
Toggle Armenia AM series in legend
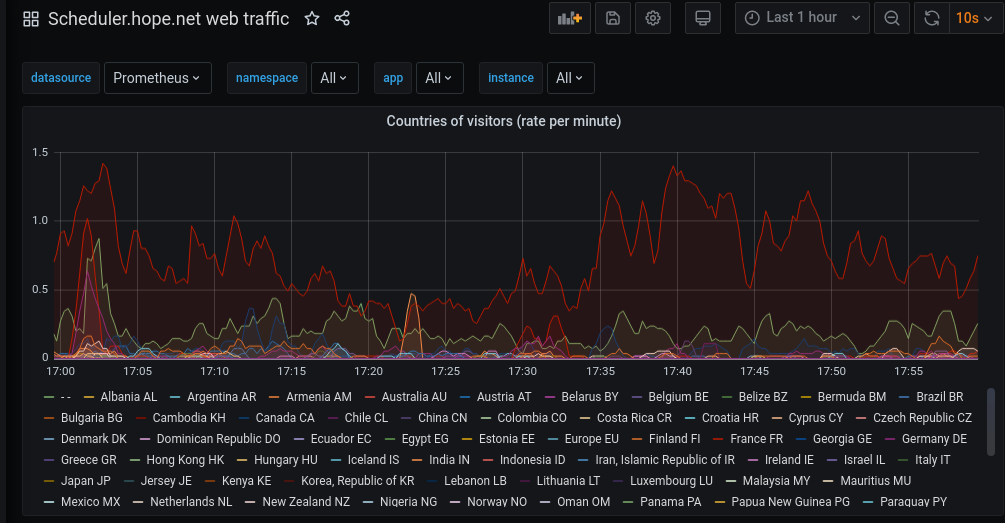pos(319,397)
